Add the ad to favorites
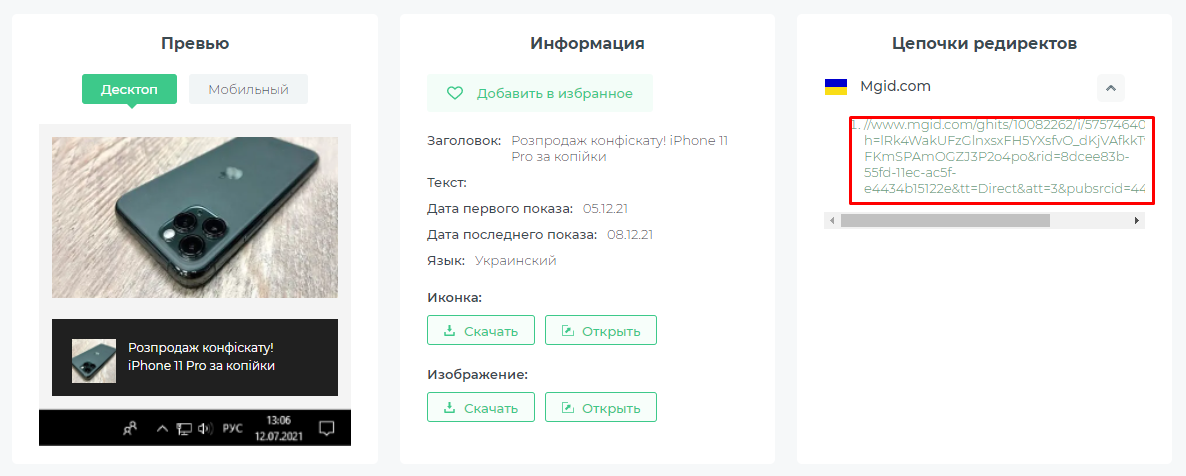Image resolution: width=1186 pixels, height=476 pixels. point(540,94)
